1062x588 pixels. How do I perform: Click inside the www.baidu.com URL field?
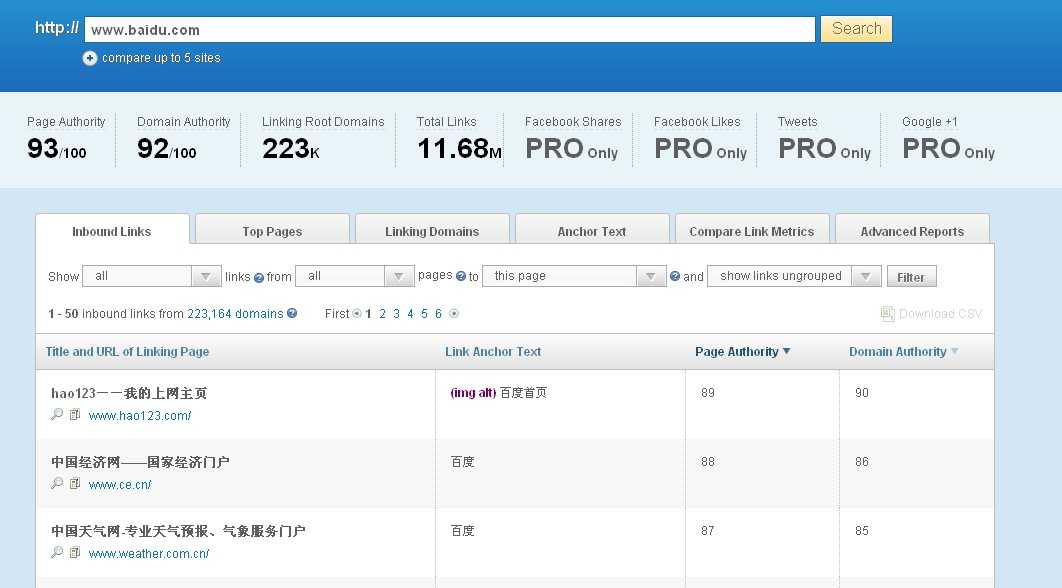[450, 29]
